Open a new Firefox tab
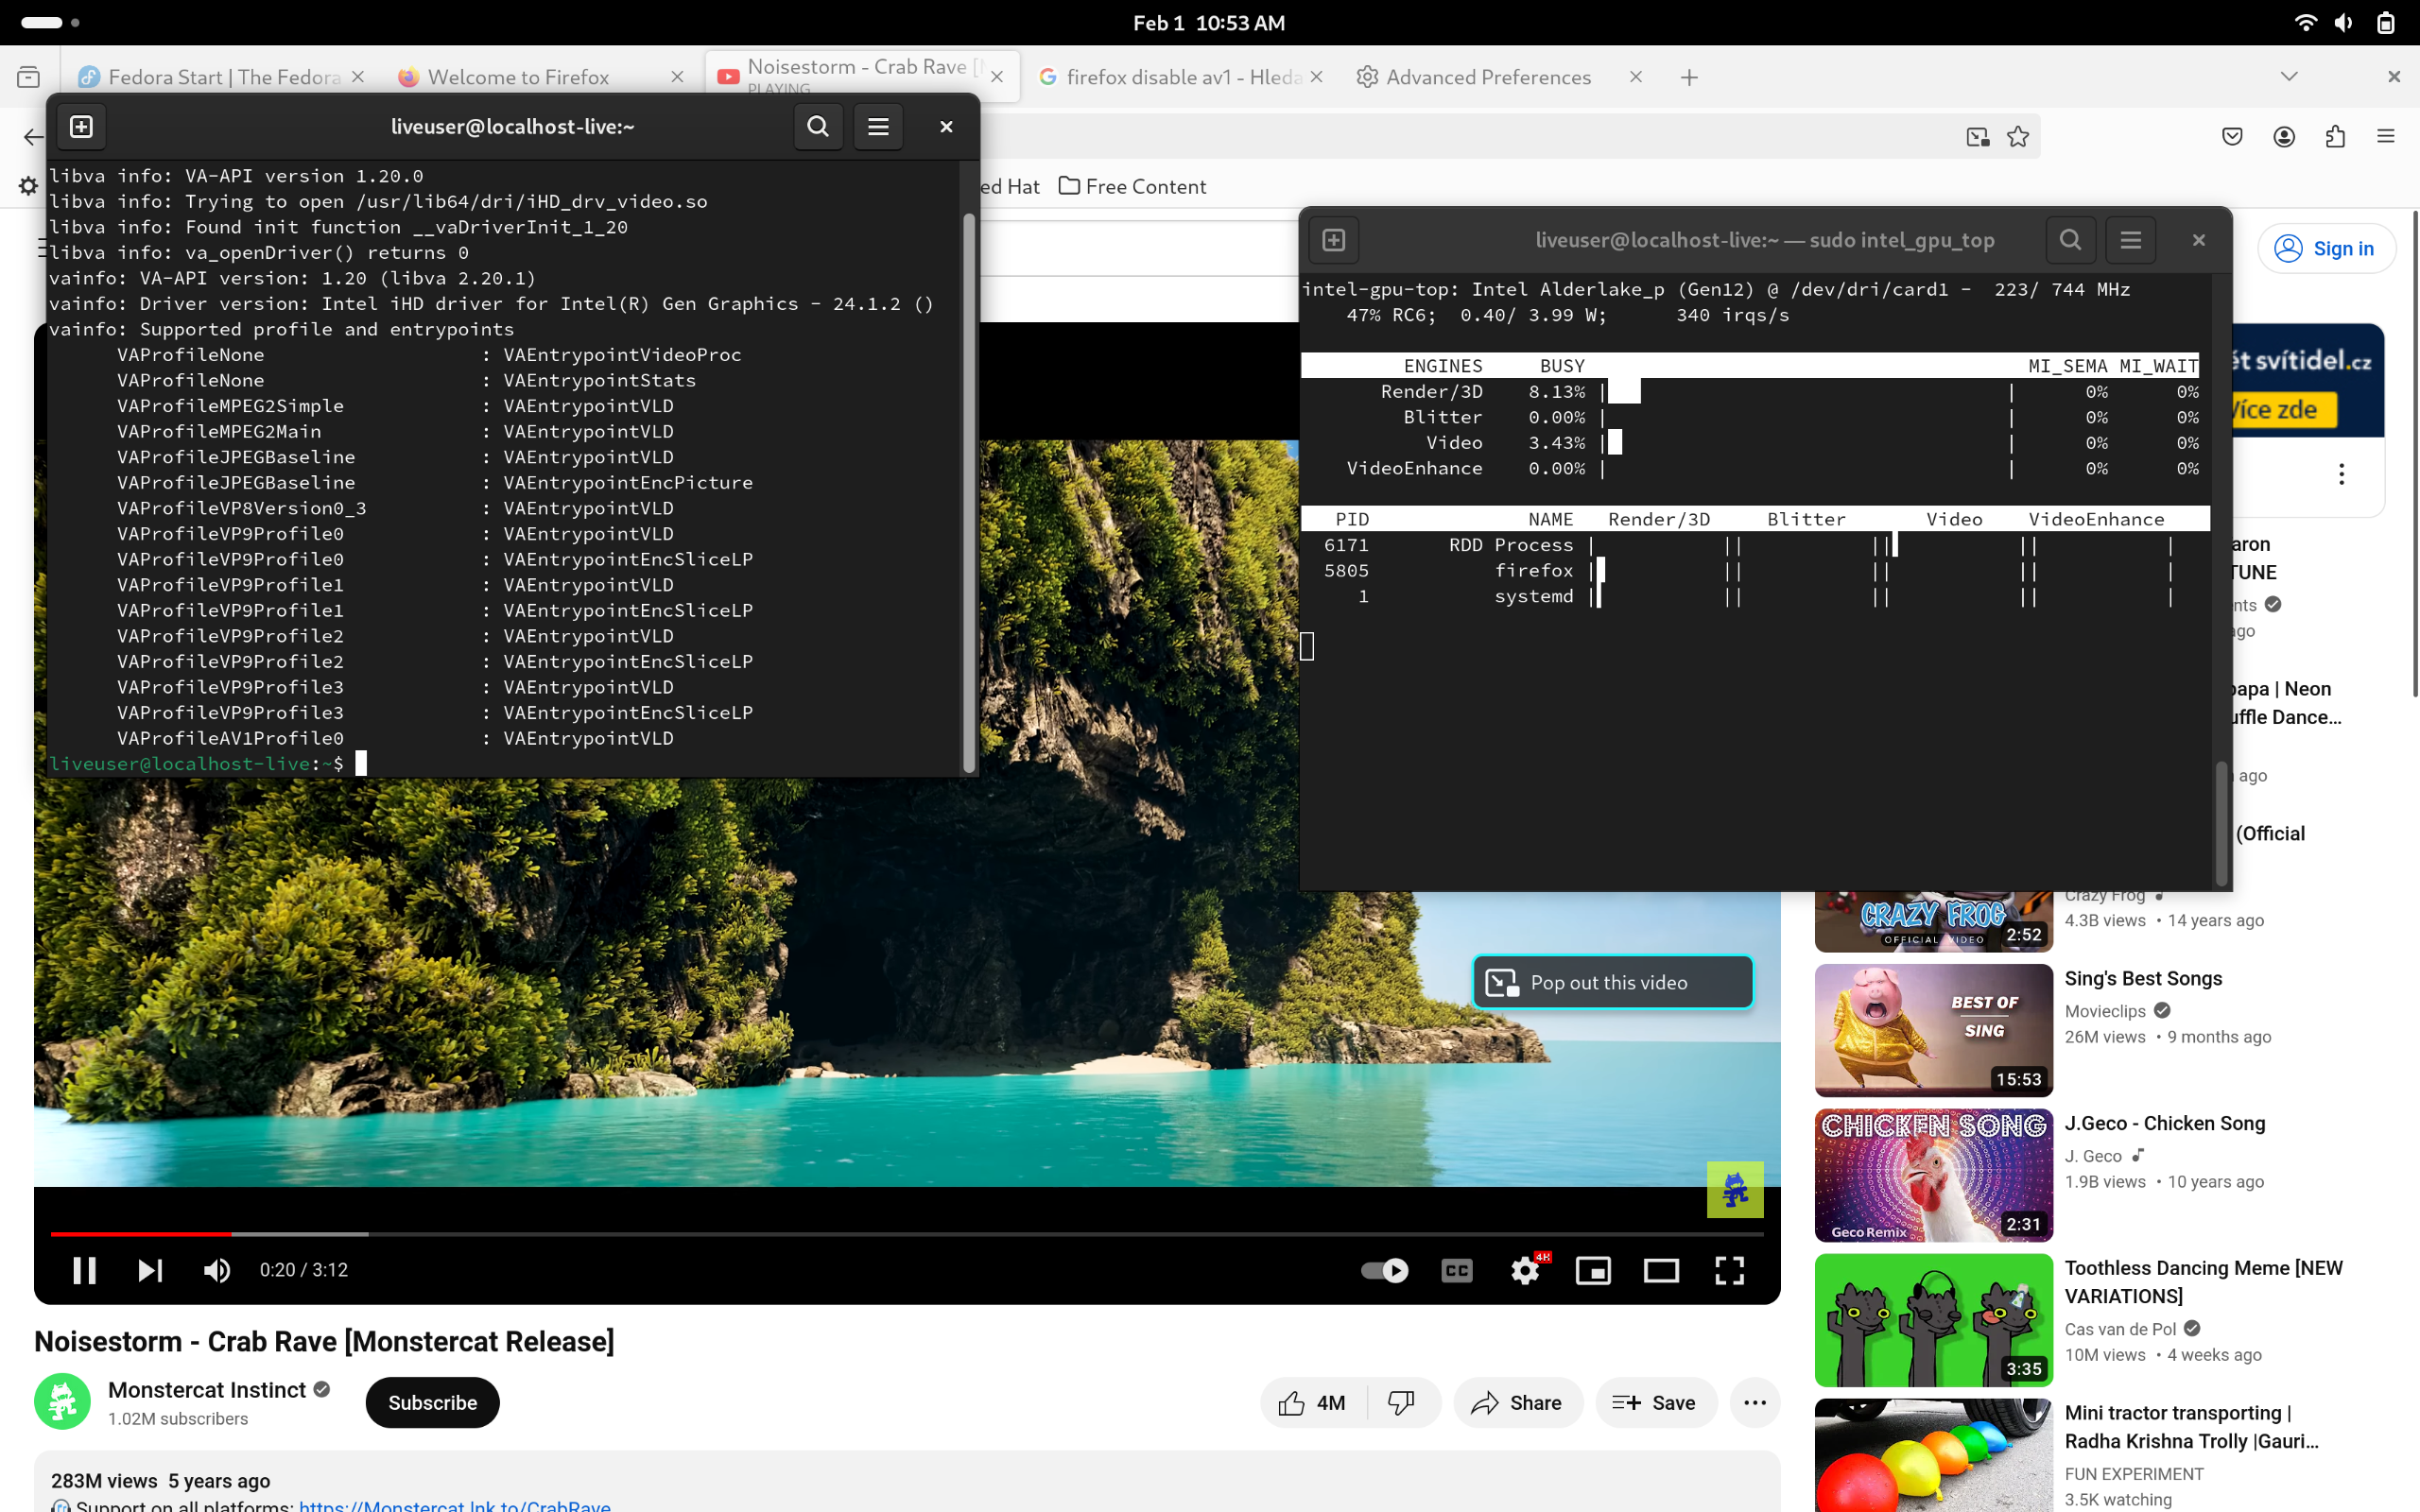Image resolution: width=2420 pixels, height=1512 pixels. (x=1689, y=77)
